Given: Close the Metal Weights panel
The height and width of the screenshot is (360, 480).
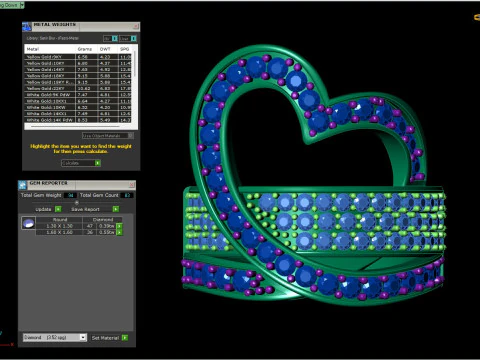Looking at the screenshot, I should point(136,26).
